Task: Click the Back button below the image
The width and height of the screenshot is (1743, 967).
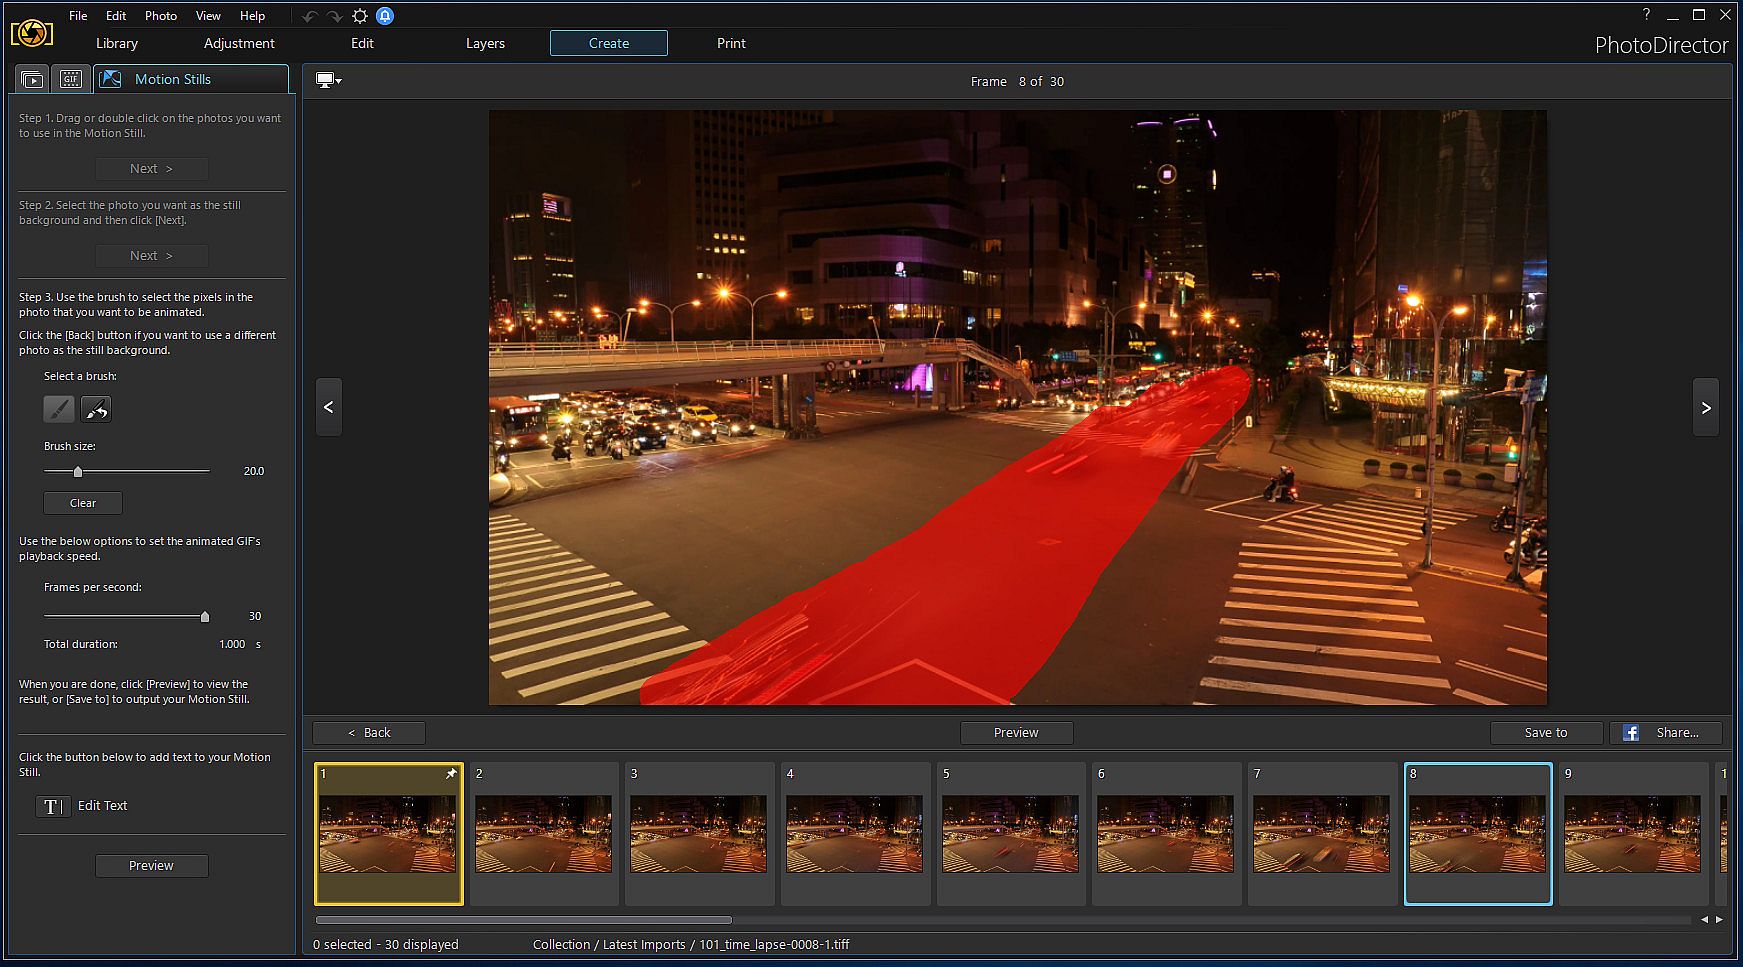Action: pyautogui.click(x=369, y=733)
